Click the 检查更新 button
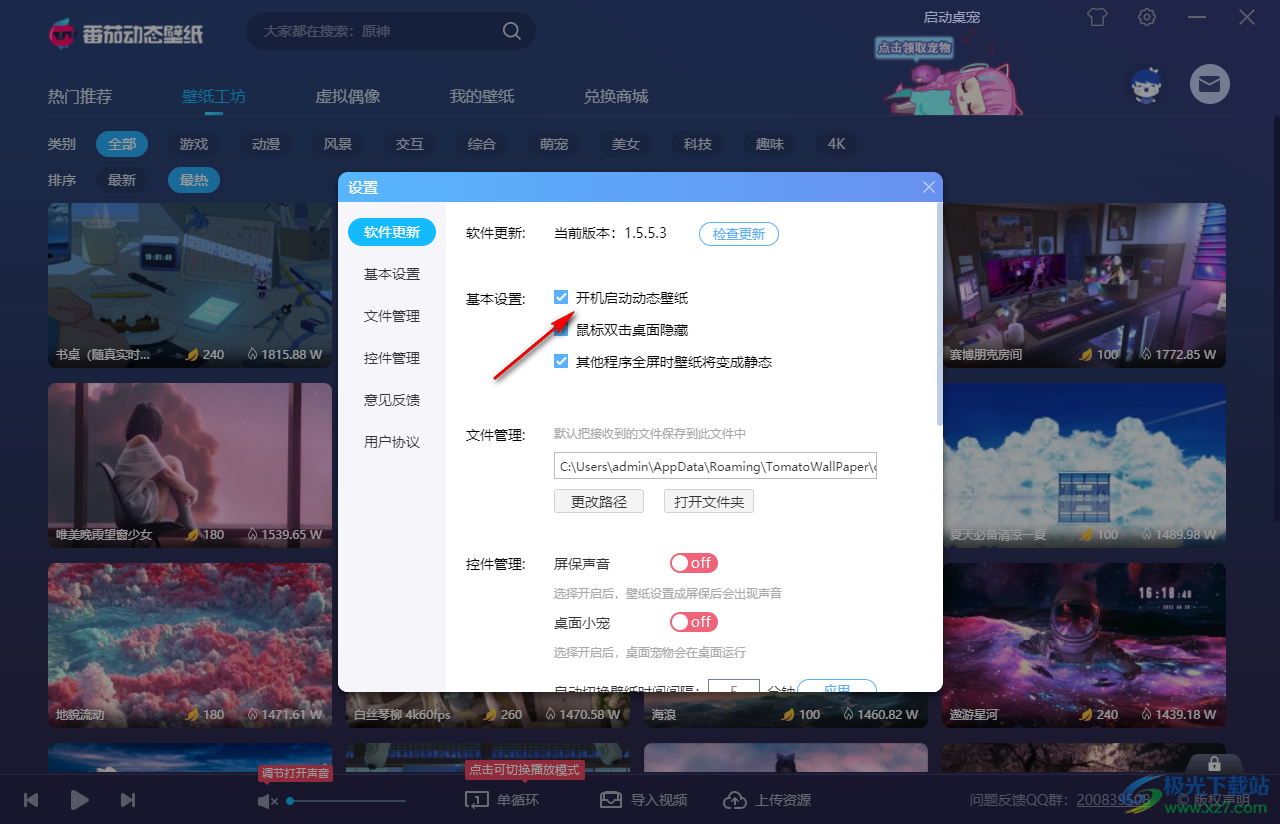Image resolution: width=1280 pixels, height=824 pixels. coord(739,234)
